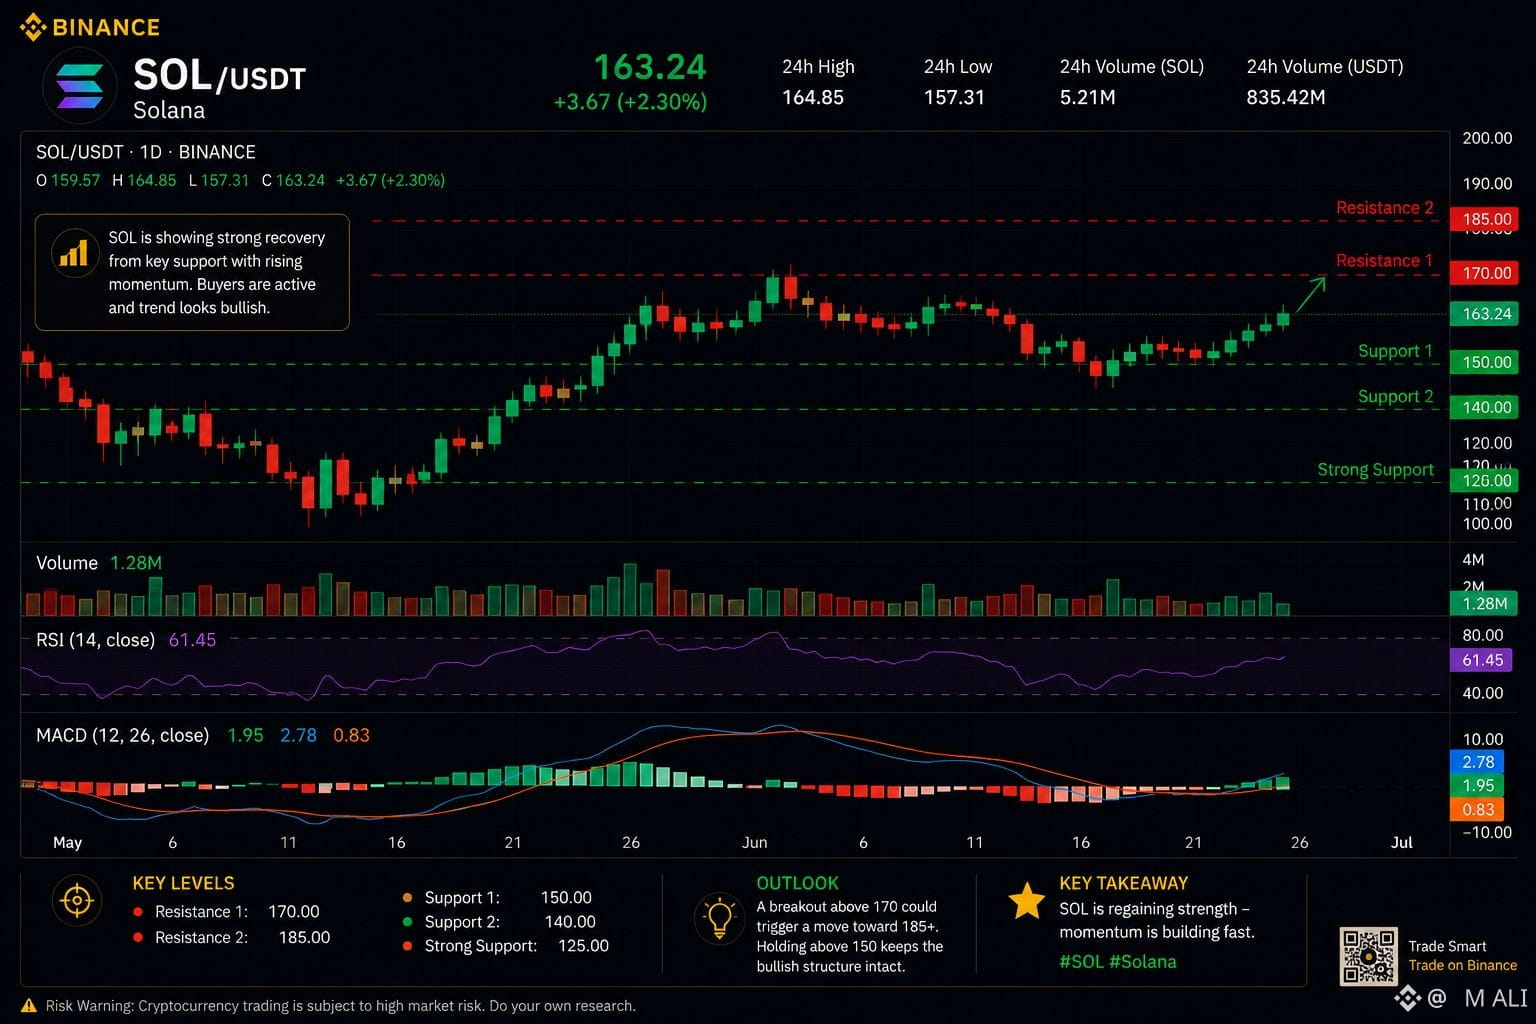Click the Strong Support label on the chart
The image size is (1536, 1024).
click(1375, 470)
